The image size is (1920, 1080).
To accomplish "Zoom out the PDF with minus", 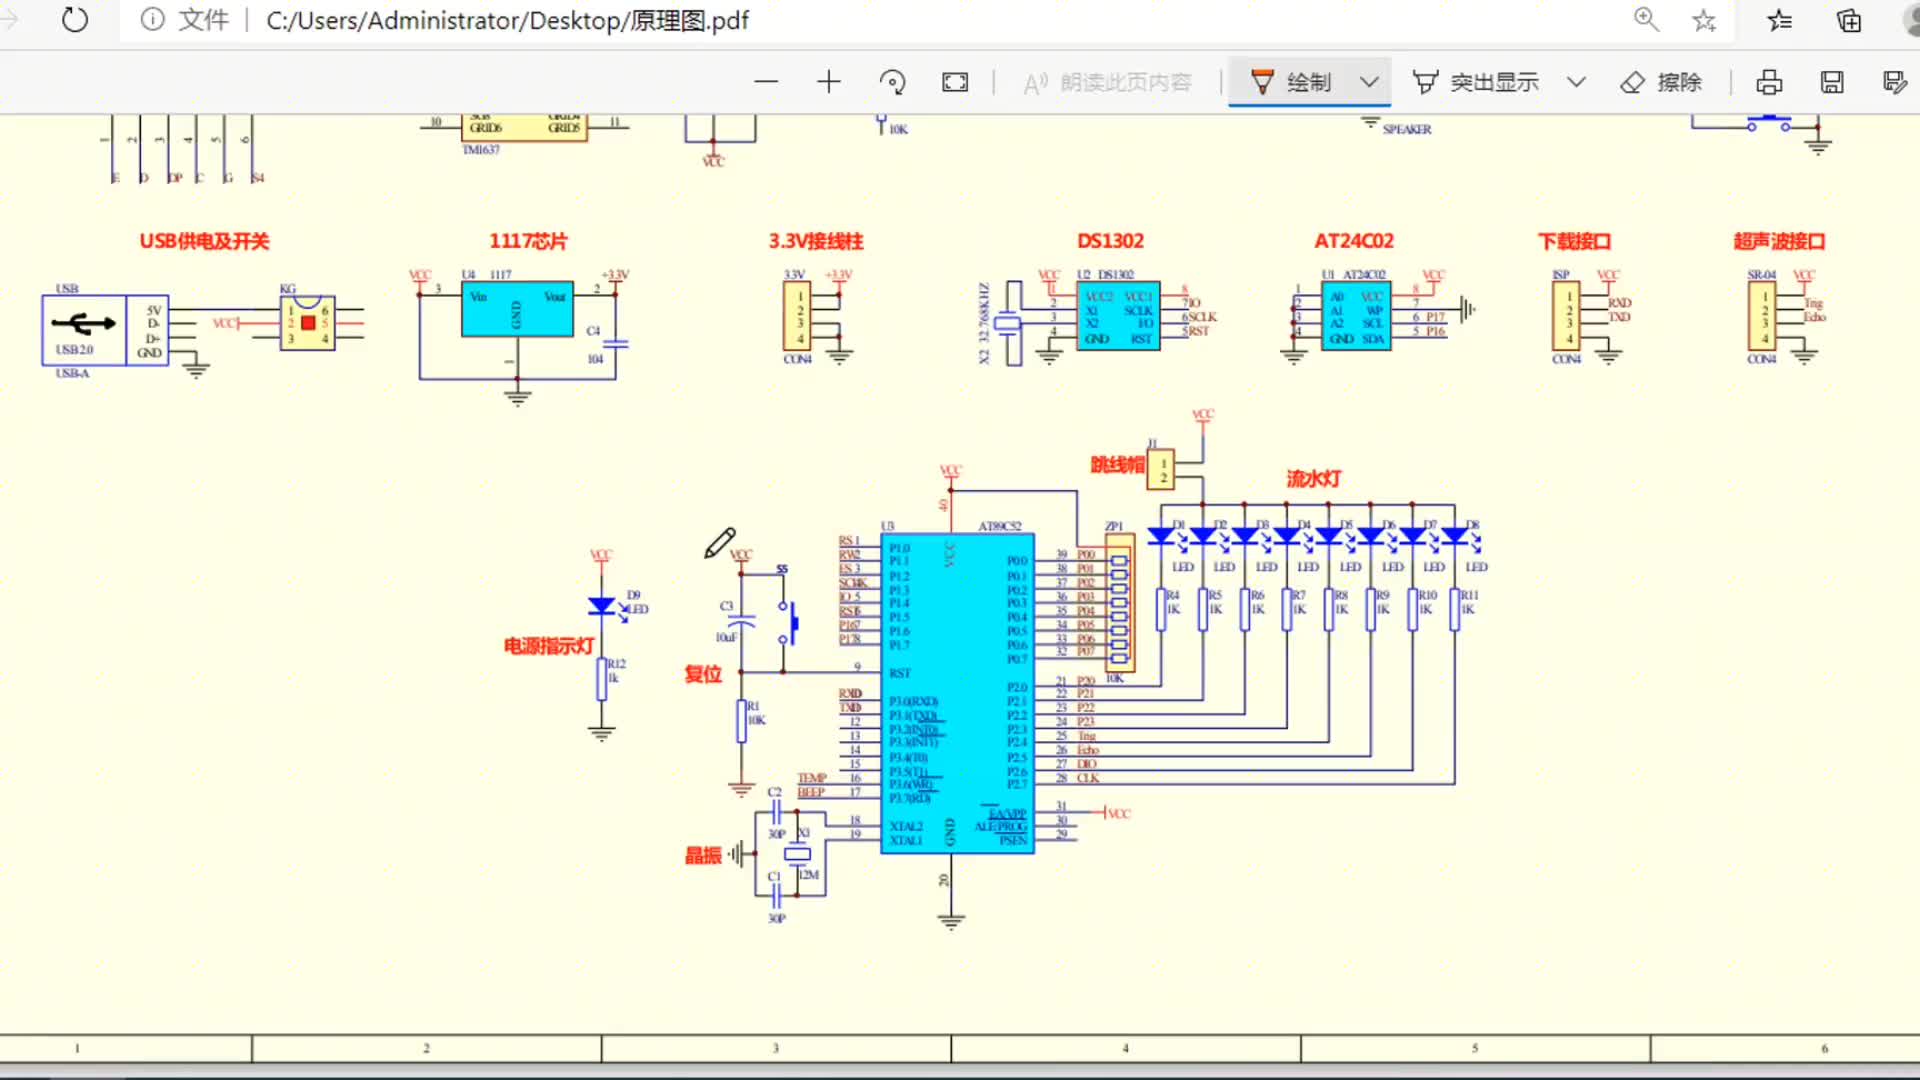I will (766, 82).
